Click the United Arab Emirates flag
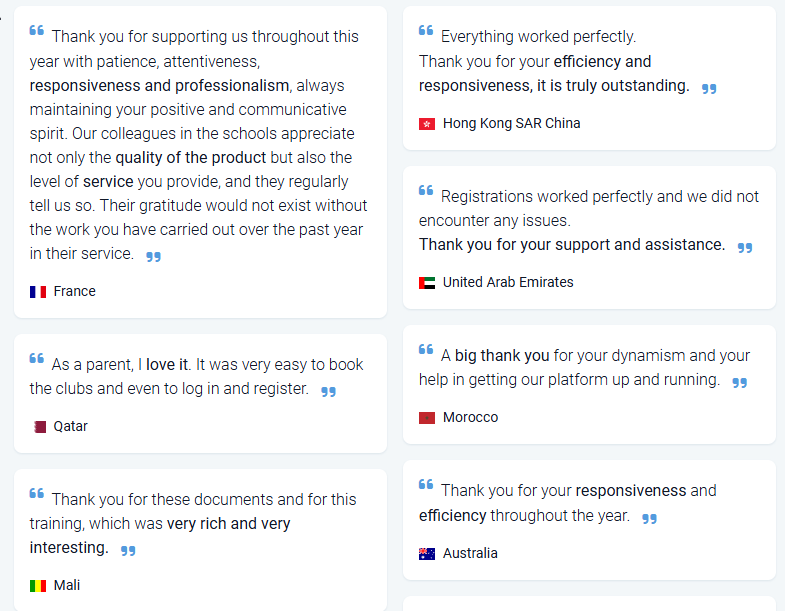785x611 pixels. [x=427, y=283]
